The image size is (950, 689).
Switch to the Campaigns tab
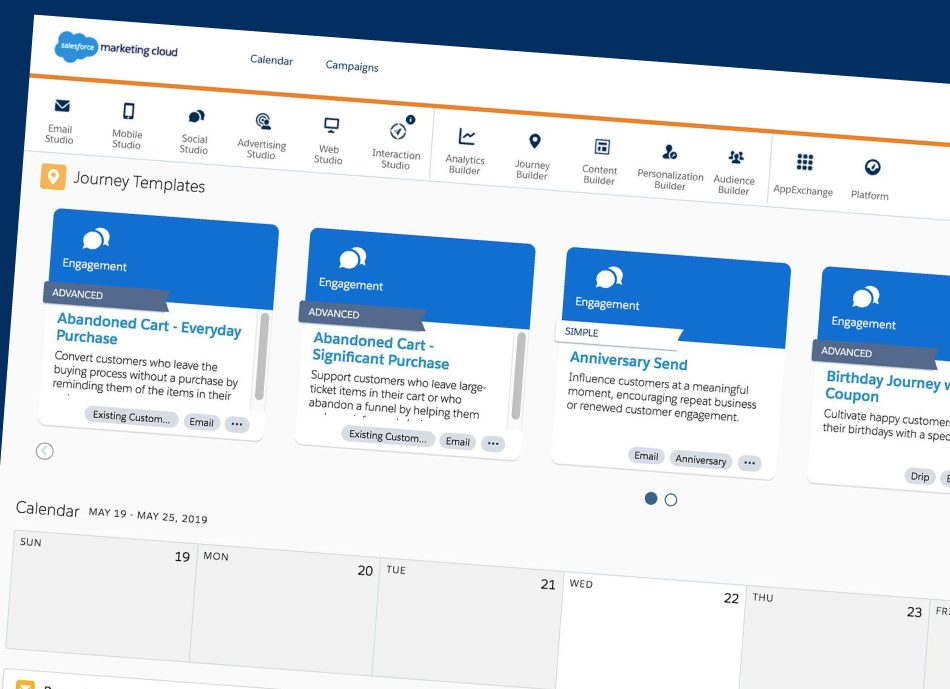coord(352,66)
